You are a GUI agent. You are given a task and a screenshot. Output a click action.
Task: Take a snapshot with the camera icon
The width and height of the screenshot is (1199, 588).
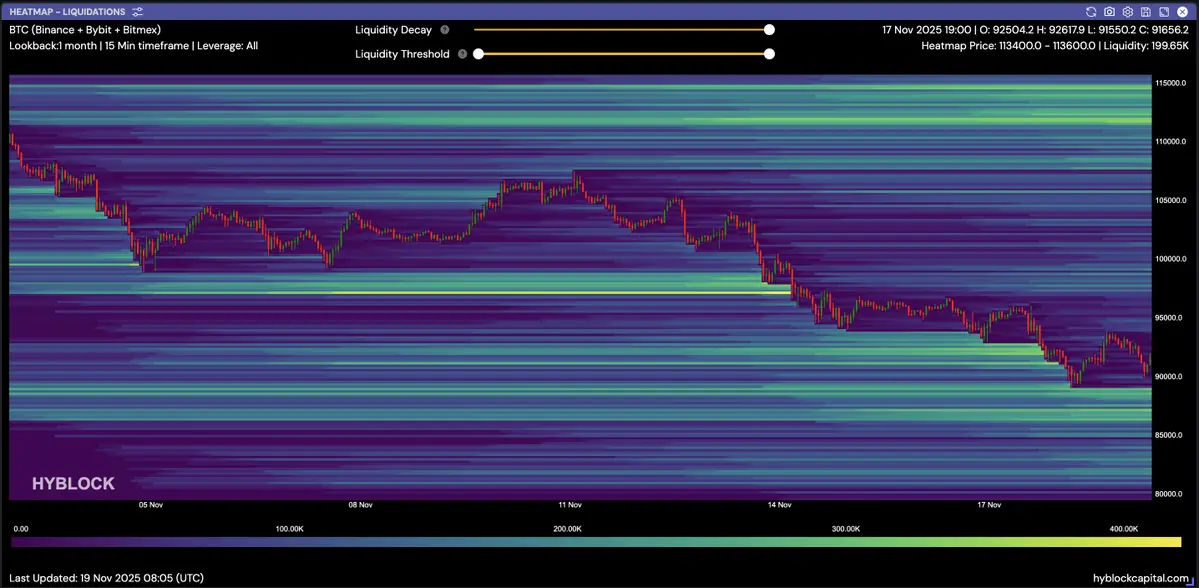pos(1109,12)
